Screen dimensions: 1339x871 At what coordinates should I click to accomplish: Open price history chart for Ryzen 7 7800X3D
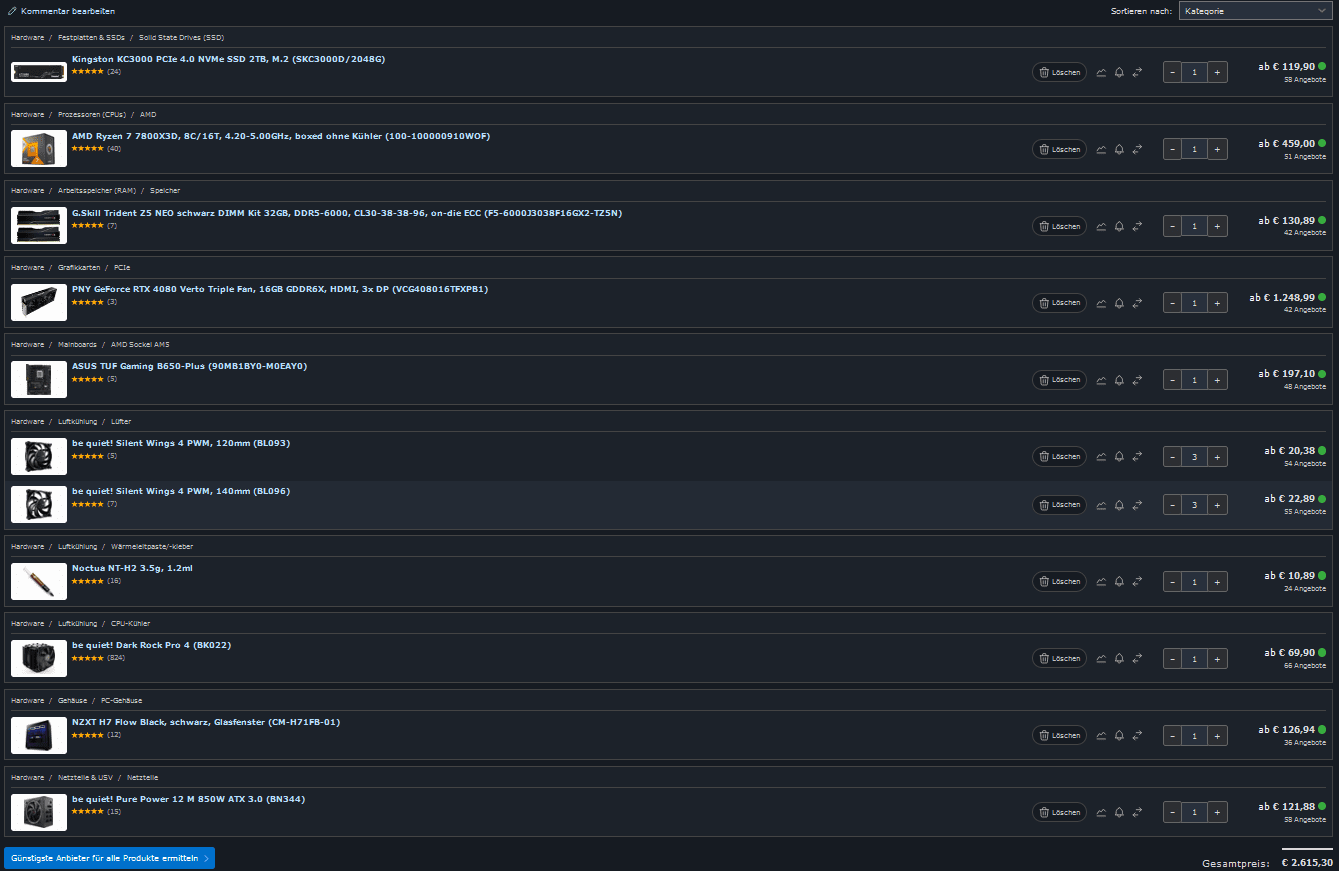point(1101,149)
